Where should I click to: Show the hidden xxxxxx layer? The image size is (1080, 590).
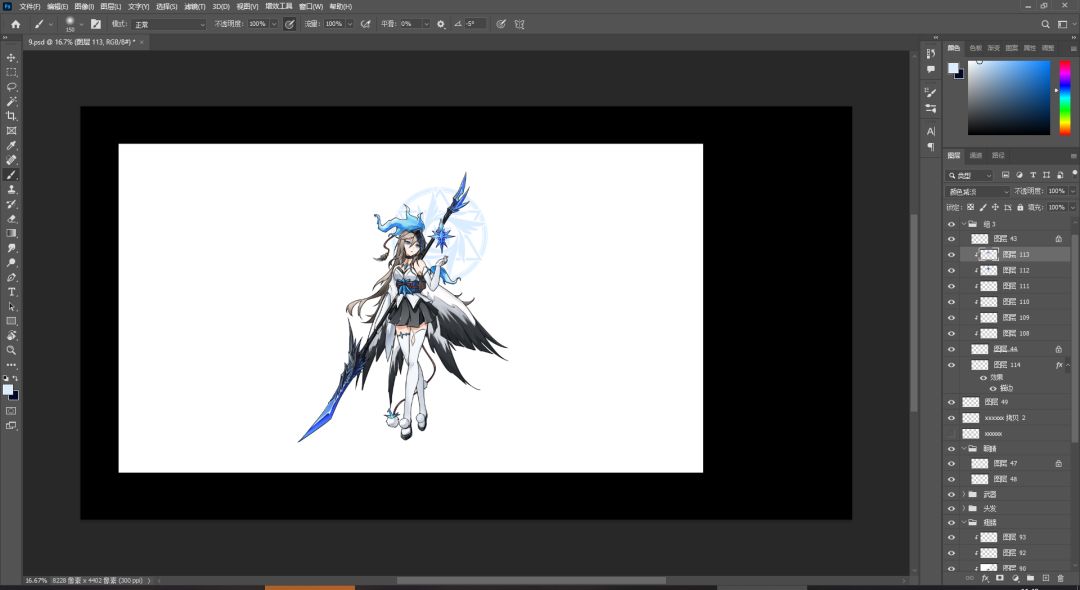tap(951, 434)
